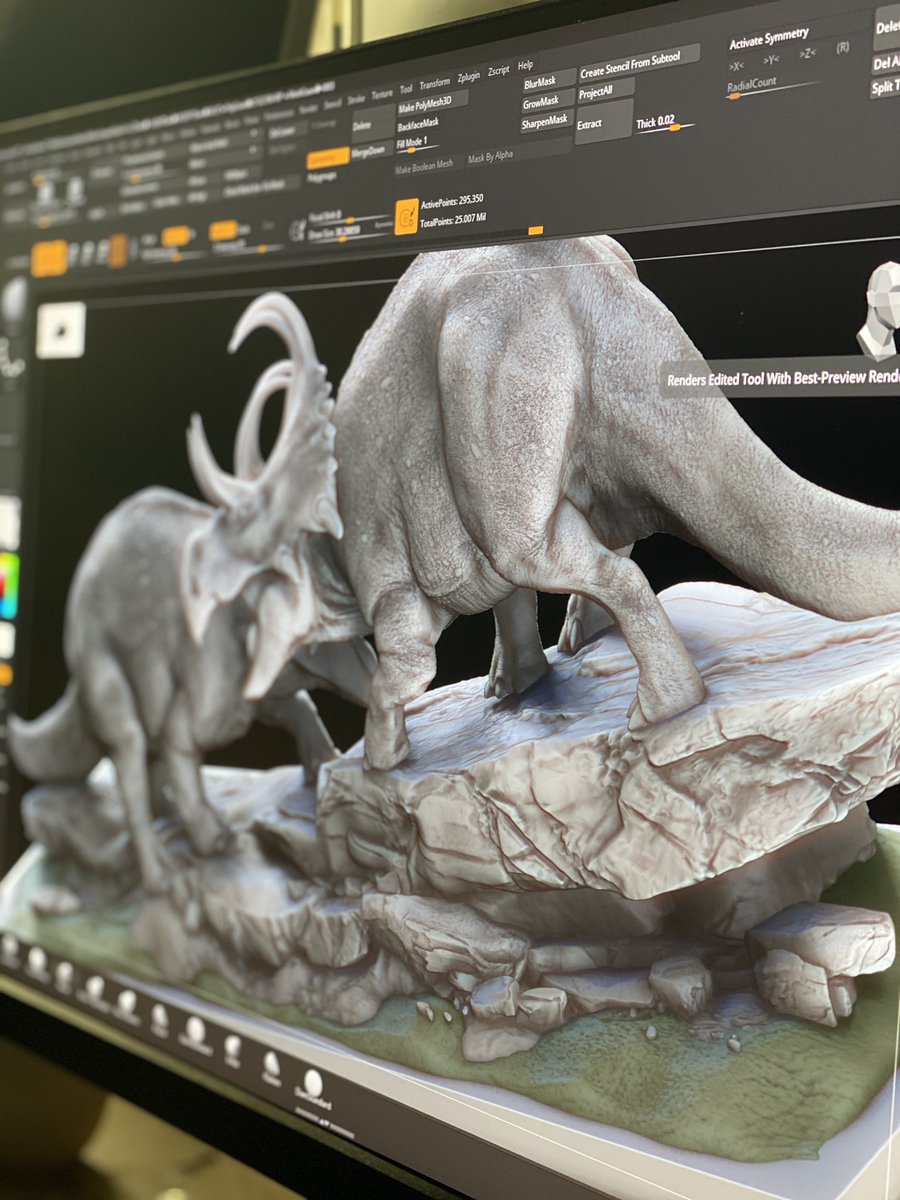
Task: Open the Zscript menu
Action: [x=498, y=72]
